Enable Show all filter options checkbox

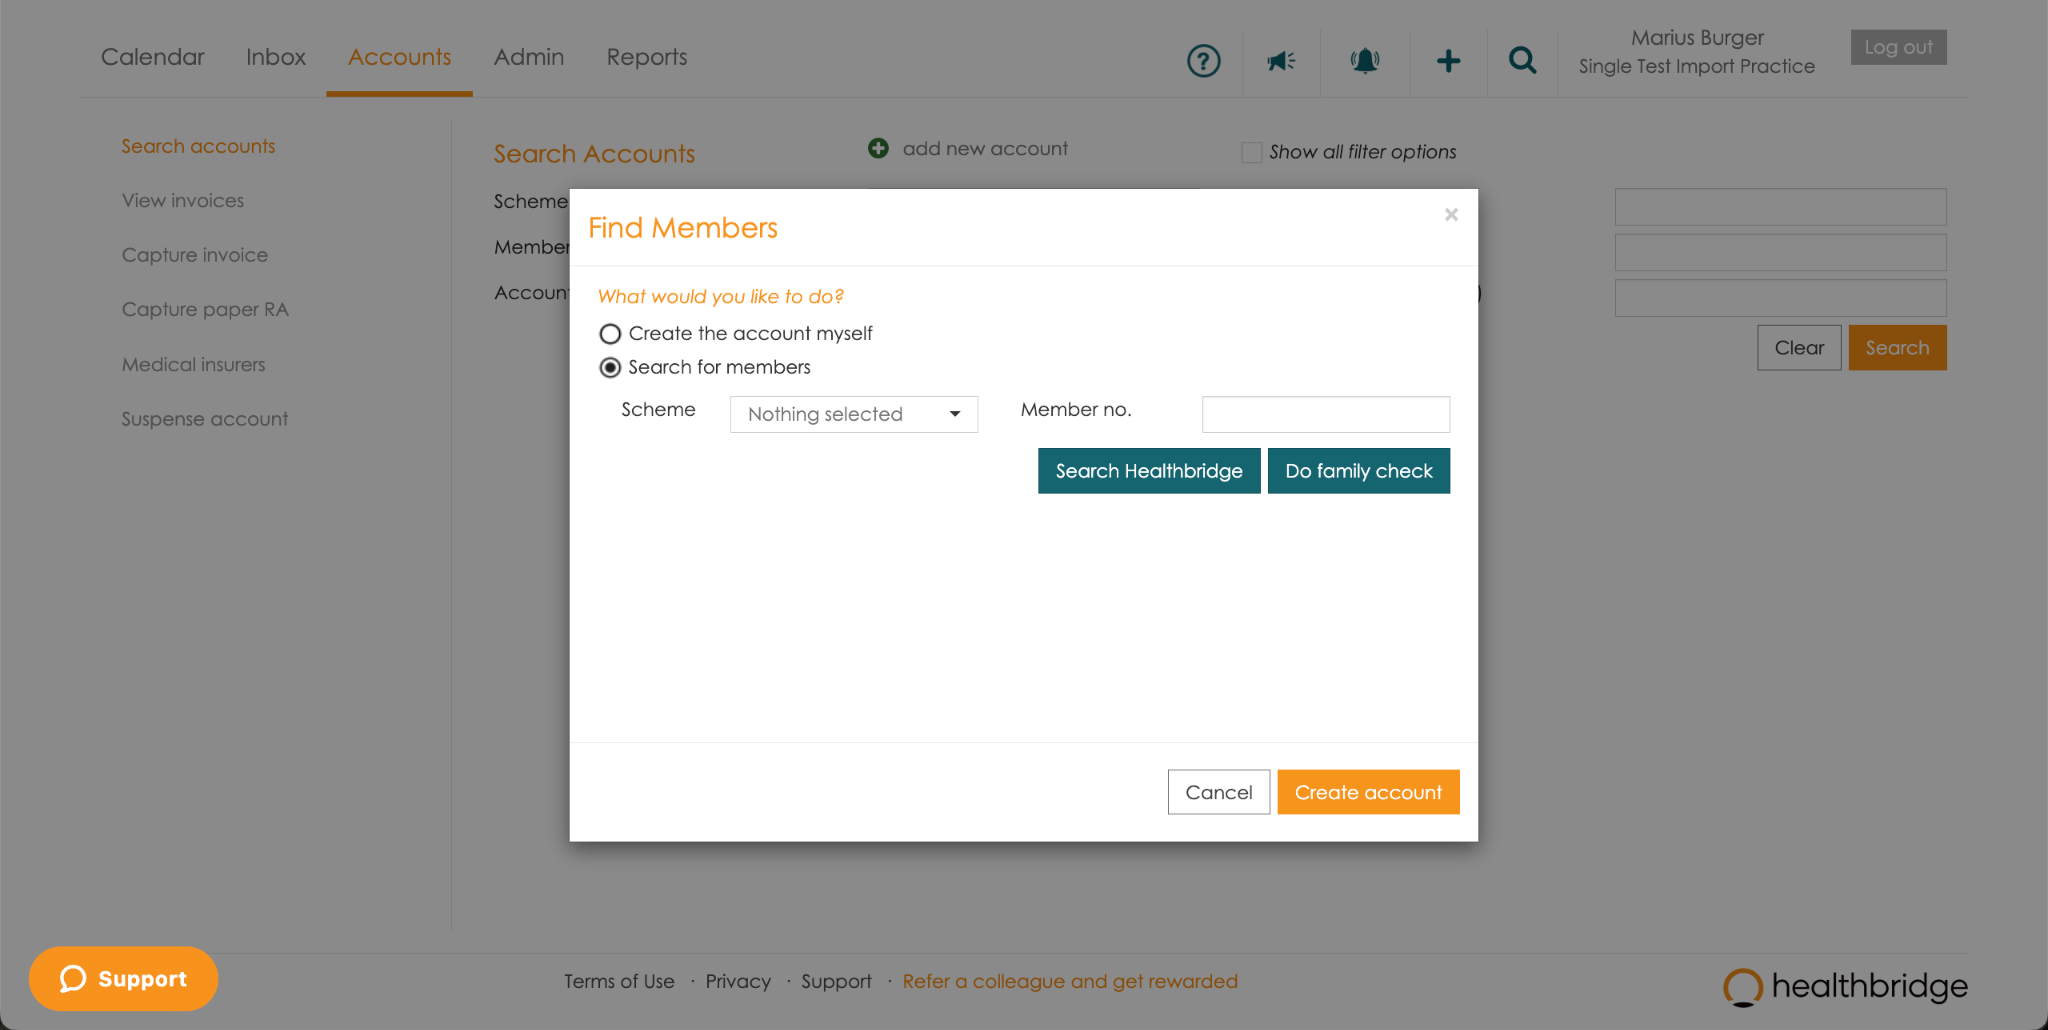click(x=1251, y=152)
